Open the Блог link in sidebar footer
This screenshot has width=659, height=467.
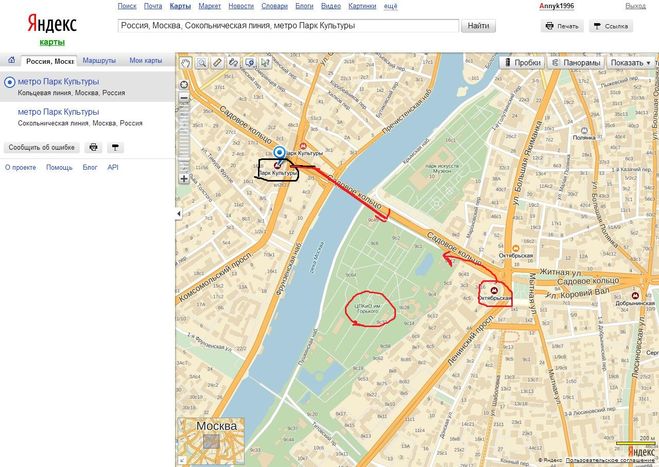(90, 167)
